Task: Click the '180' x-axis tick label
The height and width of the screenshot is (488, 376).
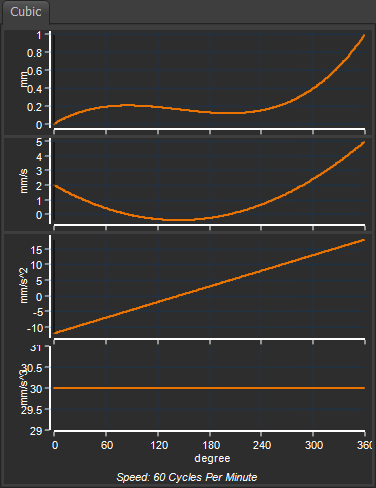Action: (211, 445)
